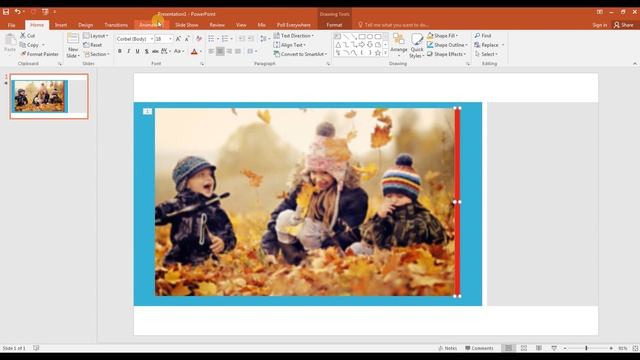Open the Change Case dropdown
This screenshot has height=360, width=640.
(x=179, y=51)
